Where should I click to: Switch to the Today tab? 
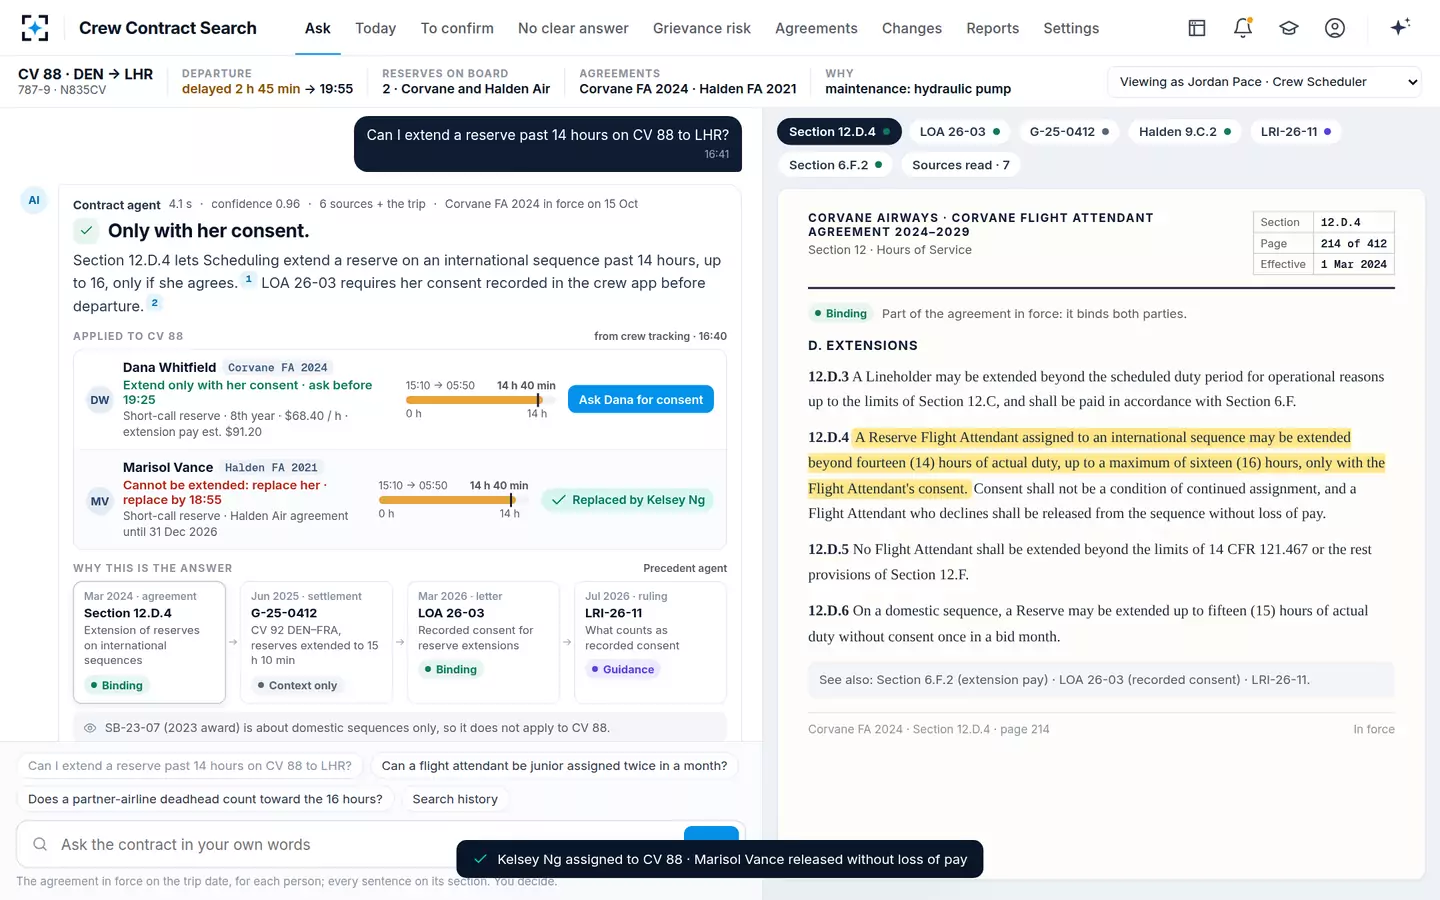point(375,28)
